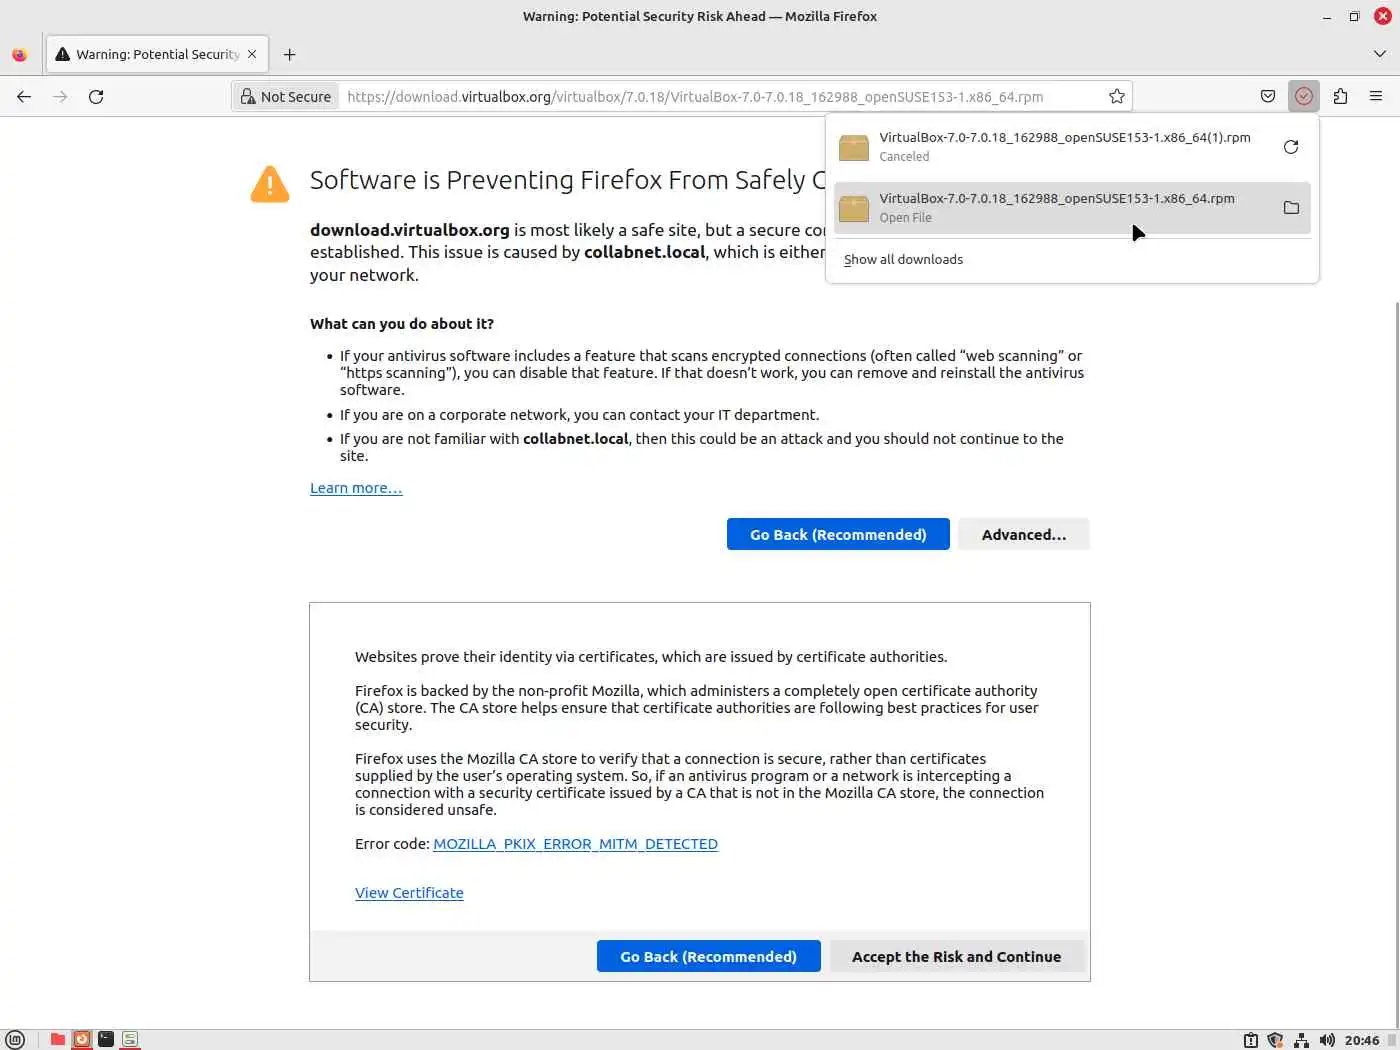The width and height of the screenshot is (1400, 1050).
Task: Switch to the Firefox taskbar item
Action: tap(82, 1040)
